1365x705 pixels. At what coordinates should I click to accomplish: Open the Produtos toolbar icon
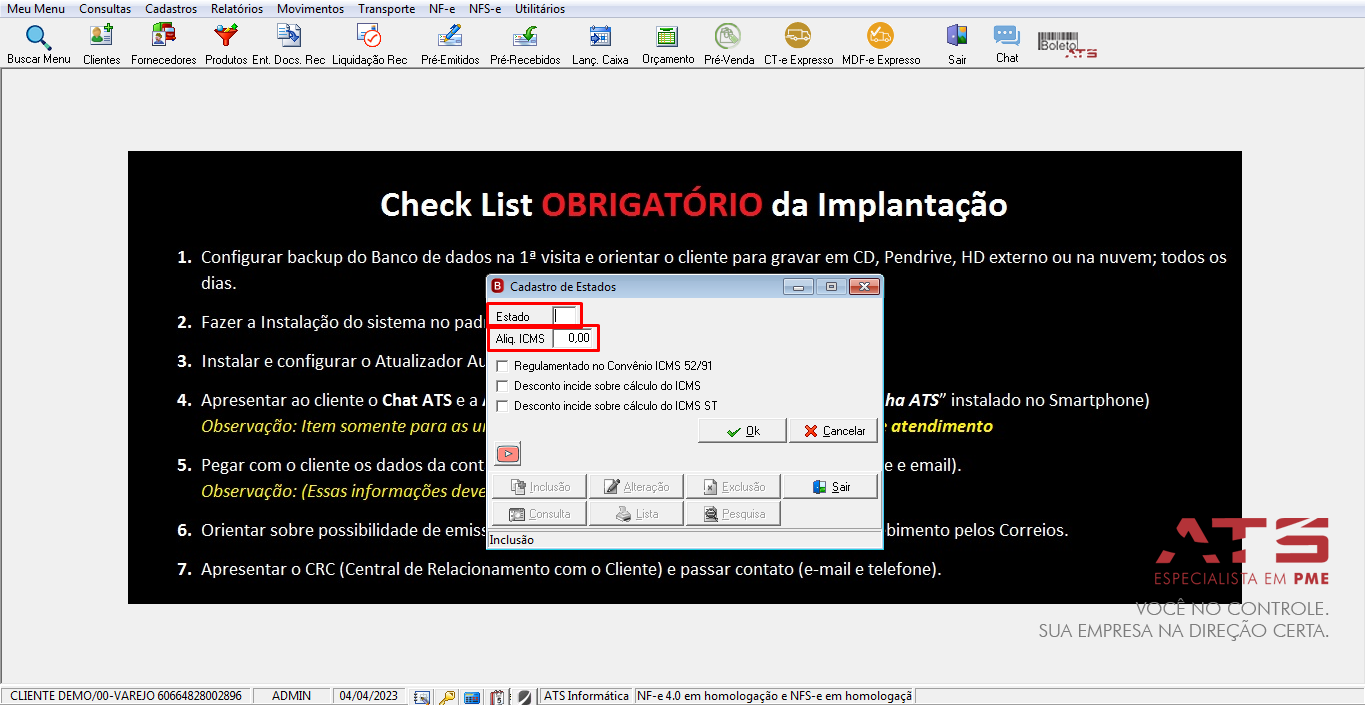[x=226, y=45]
